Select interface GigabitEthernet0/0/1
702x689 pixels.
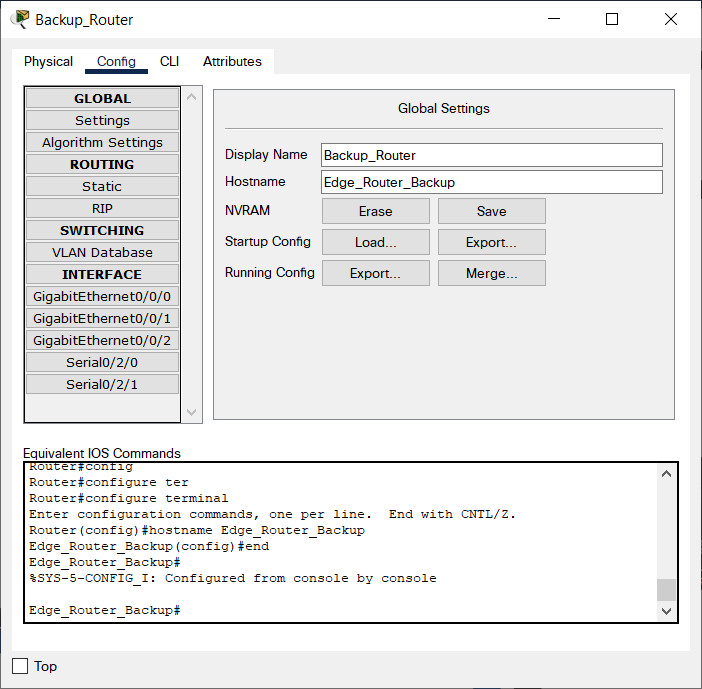[102, 318]
